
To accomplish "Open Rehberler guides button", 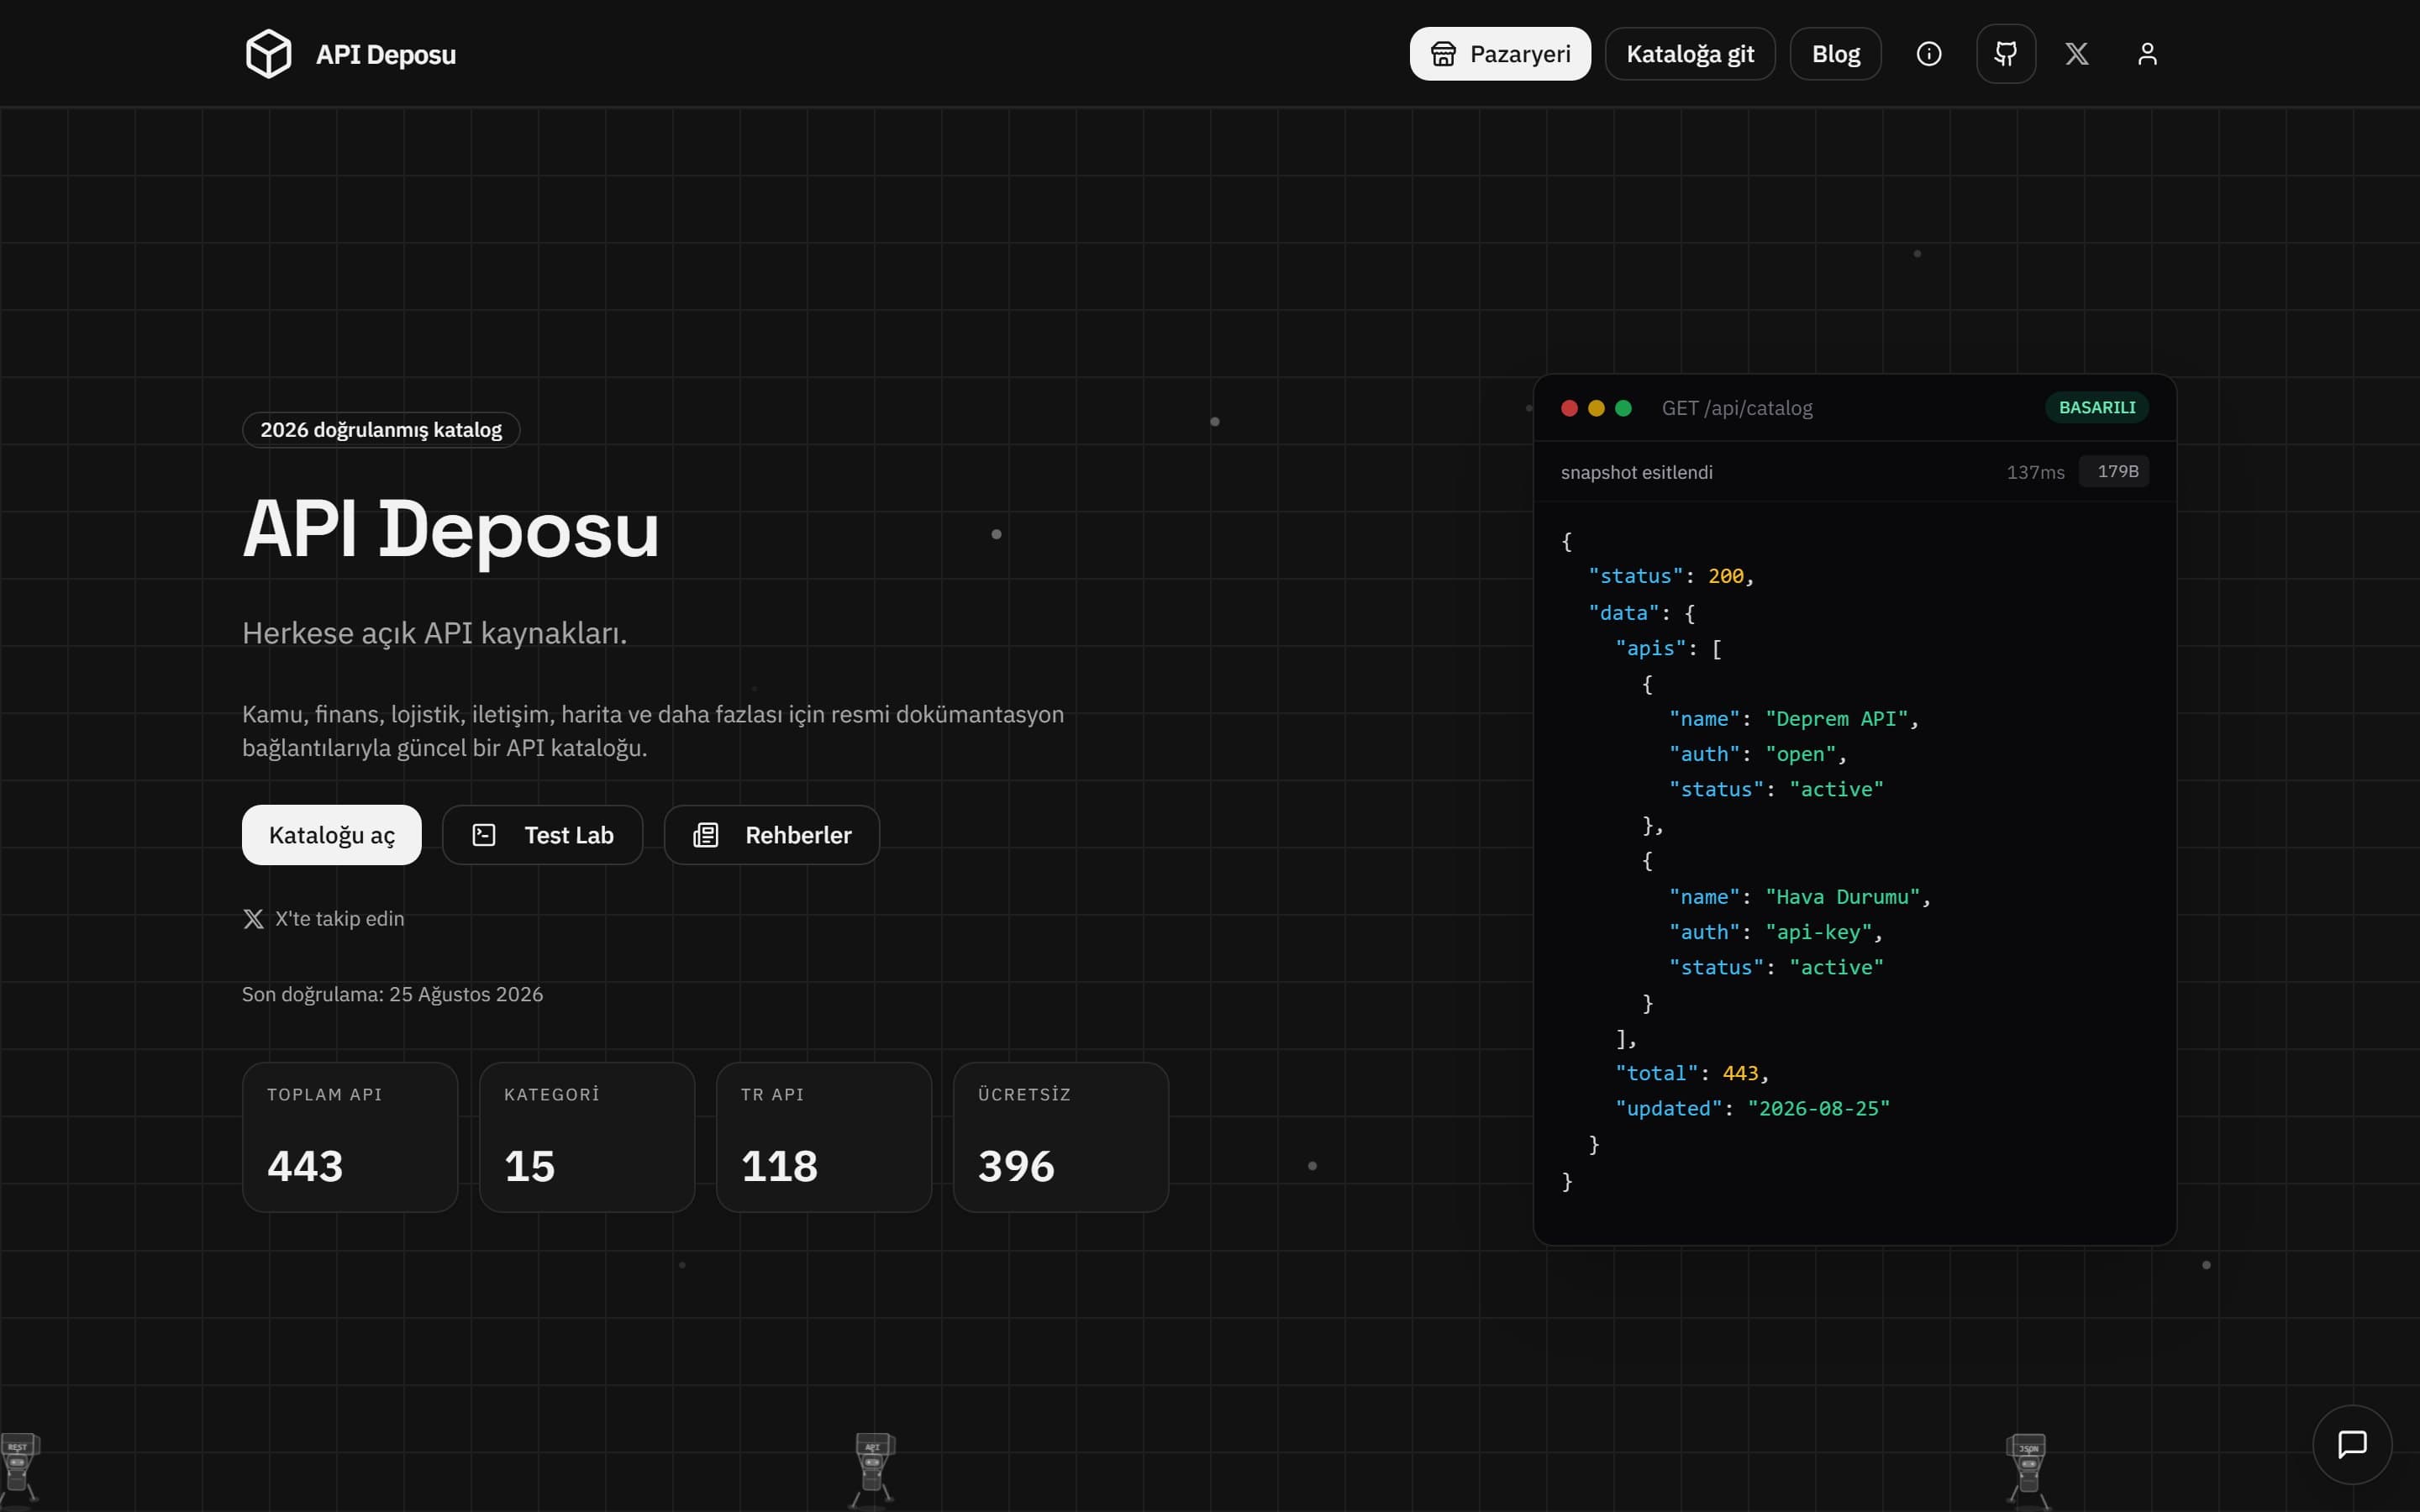I will (x=772, y=835).
